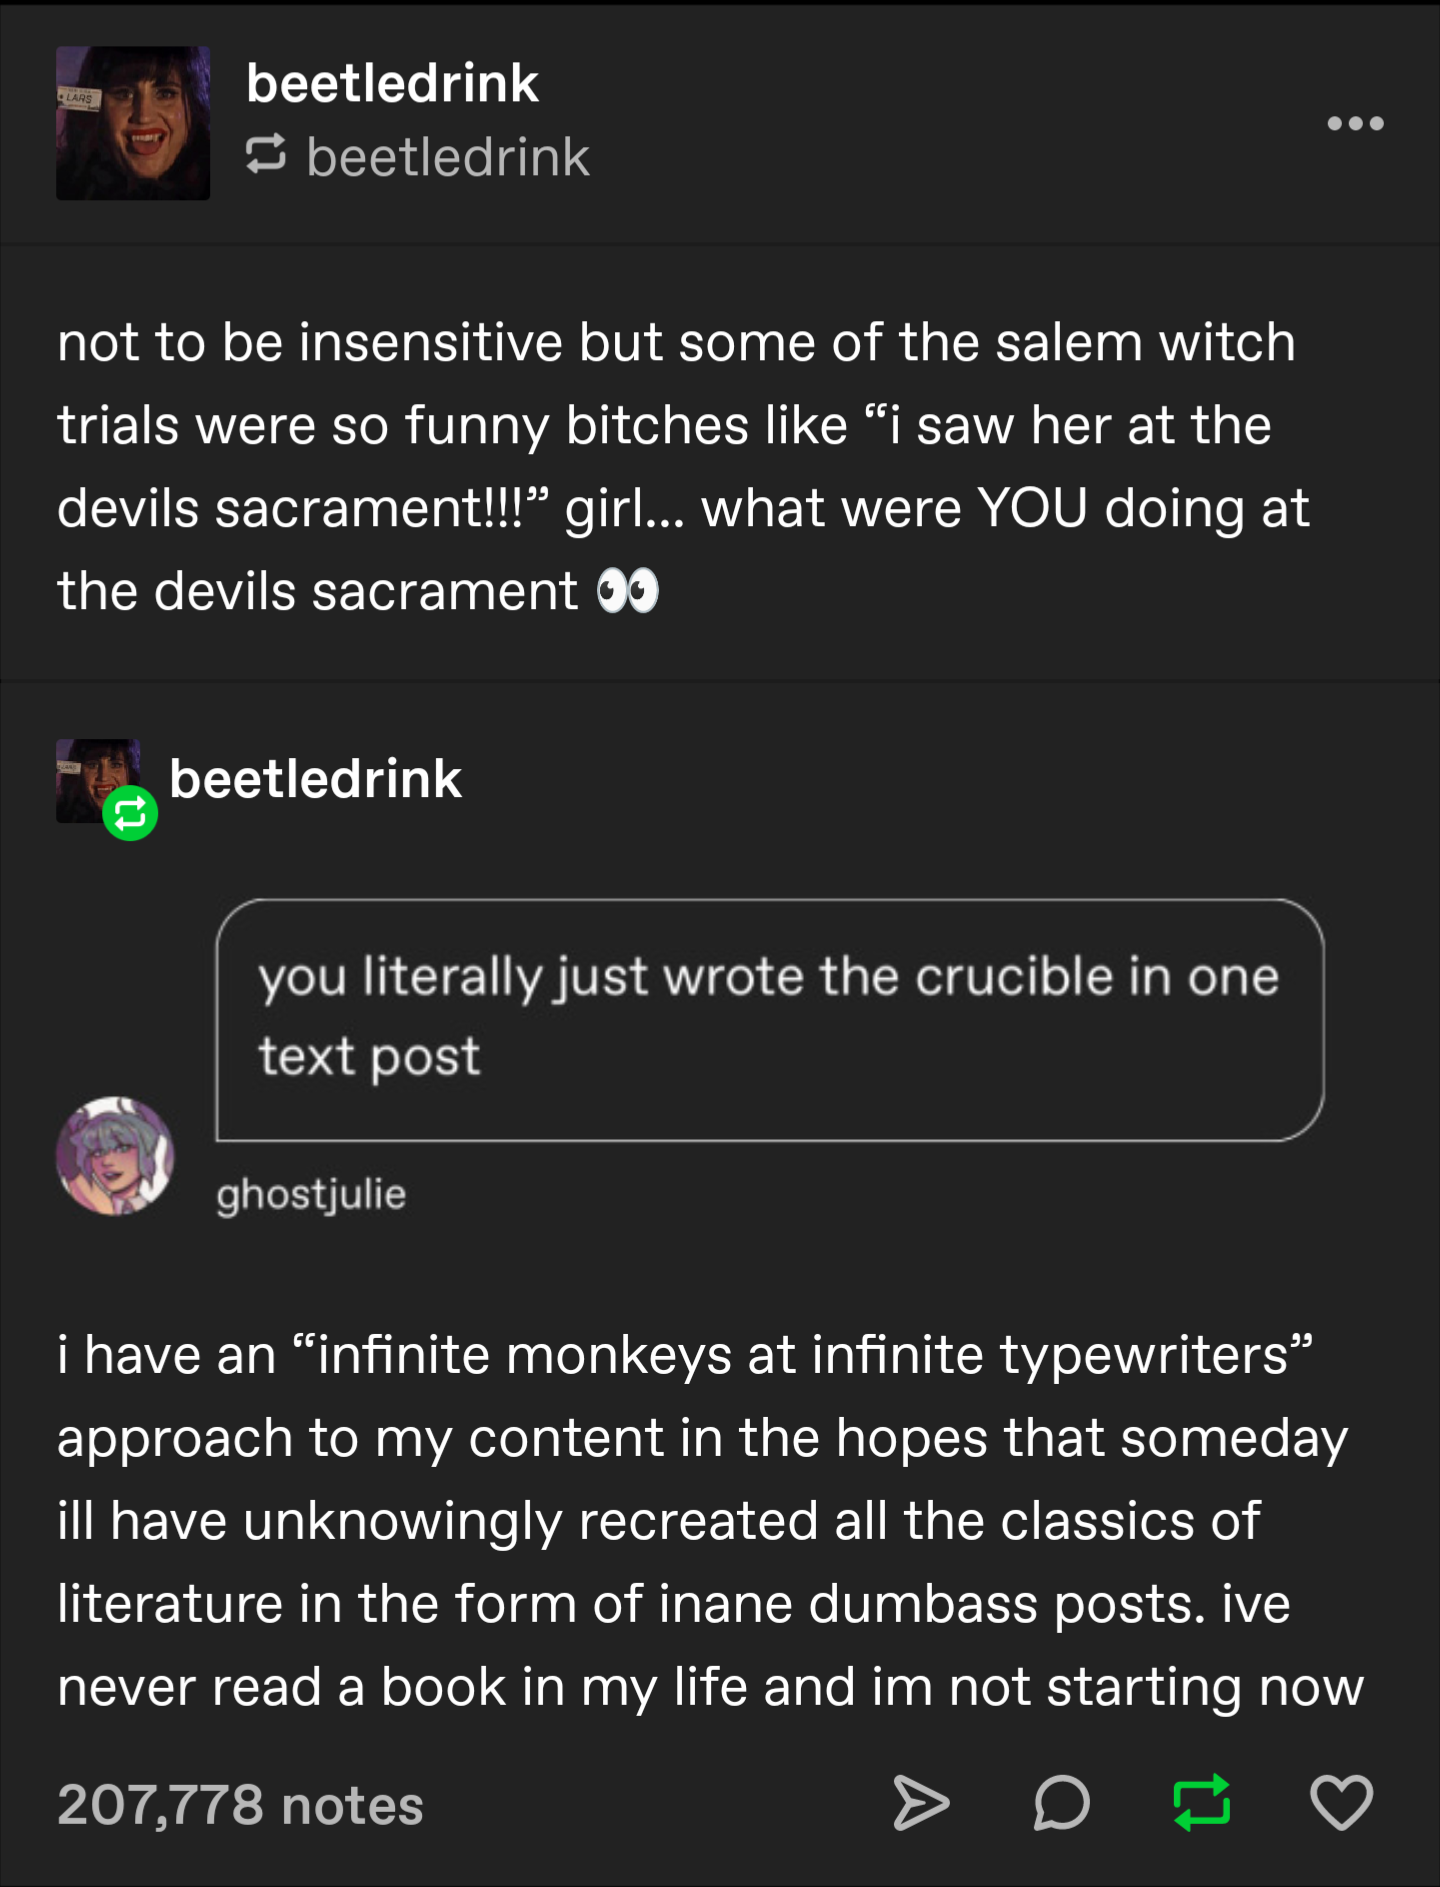The width and height of the screenshot is (1440, 1887).
Task: Click the paper plane share icon
Action: click(x=920, y=1803)
